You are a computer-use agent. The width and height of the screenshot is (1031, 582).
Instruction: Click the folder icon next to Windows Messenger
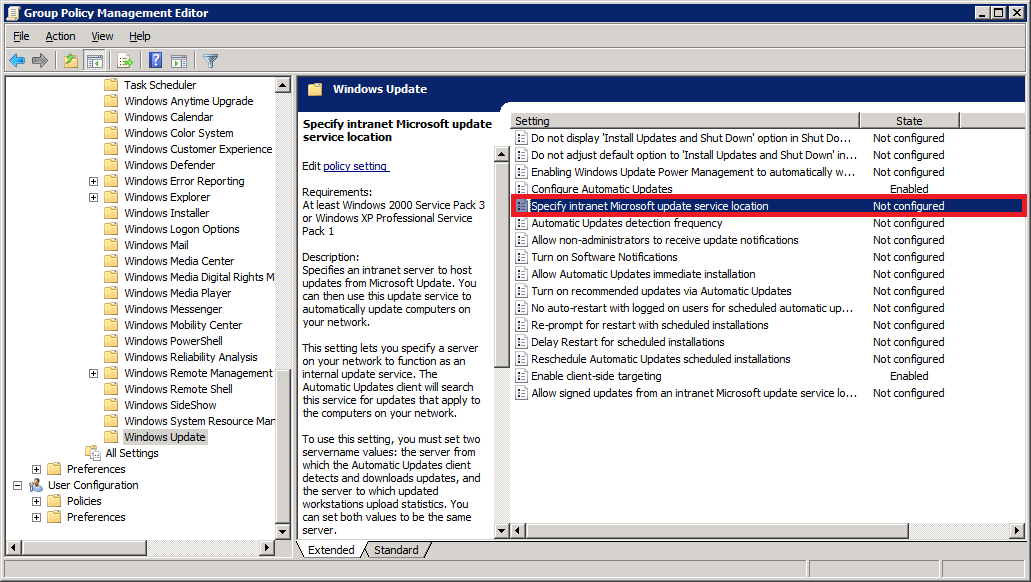point(111,309)
